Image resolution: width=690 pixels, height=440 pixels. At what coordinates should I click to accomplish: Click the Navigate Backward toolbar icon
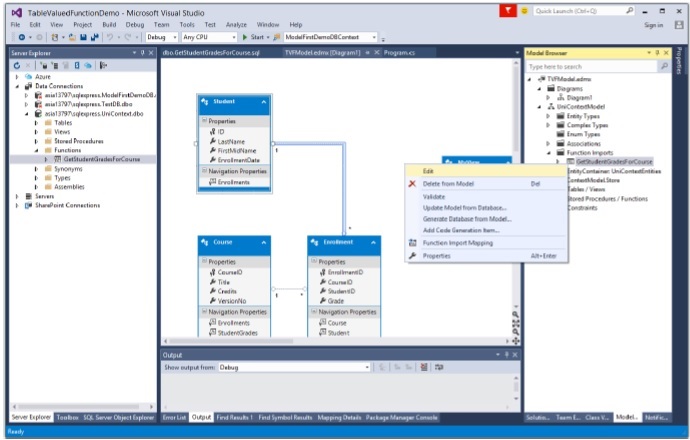coord(21,37)
